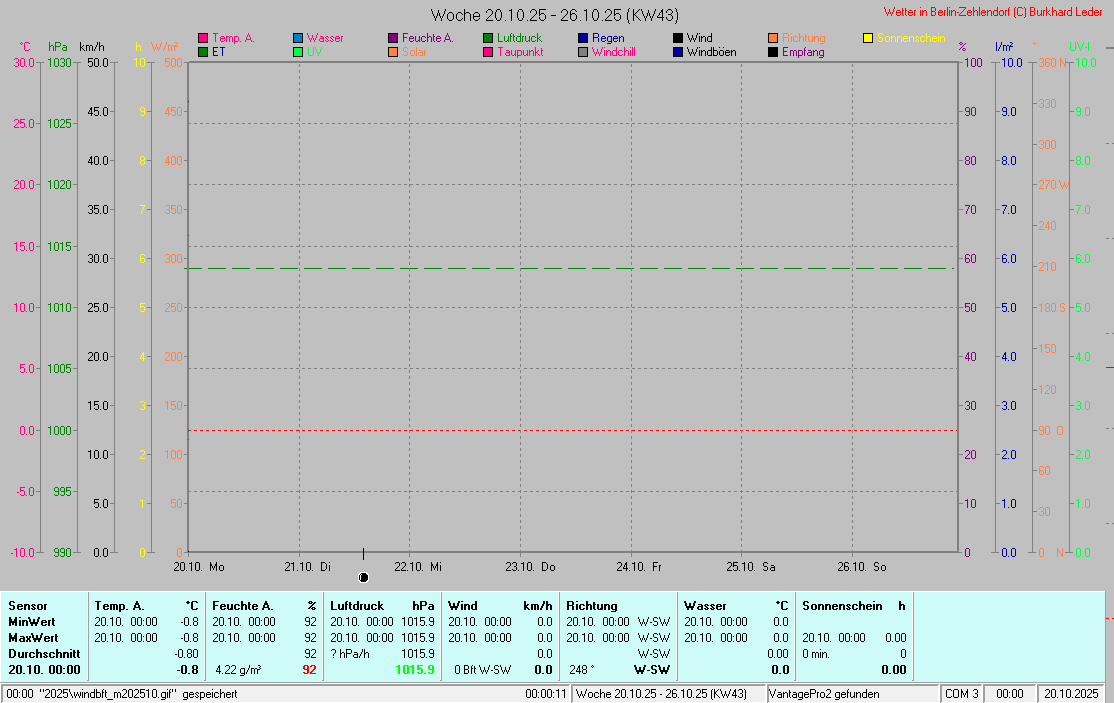
Task: Click the Taupunkt legend square
Action: tap(488, 52)
